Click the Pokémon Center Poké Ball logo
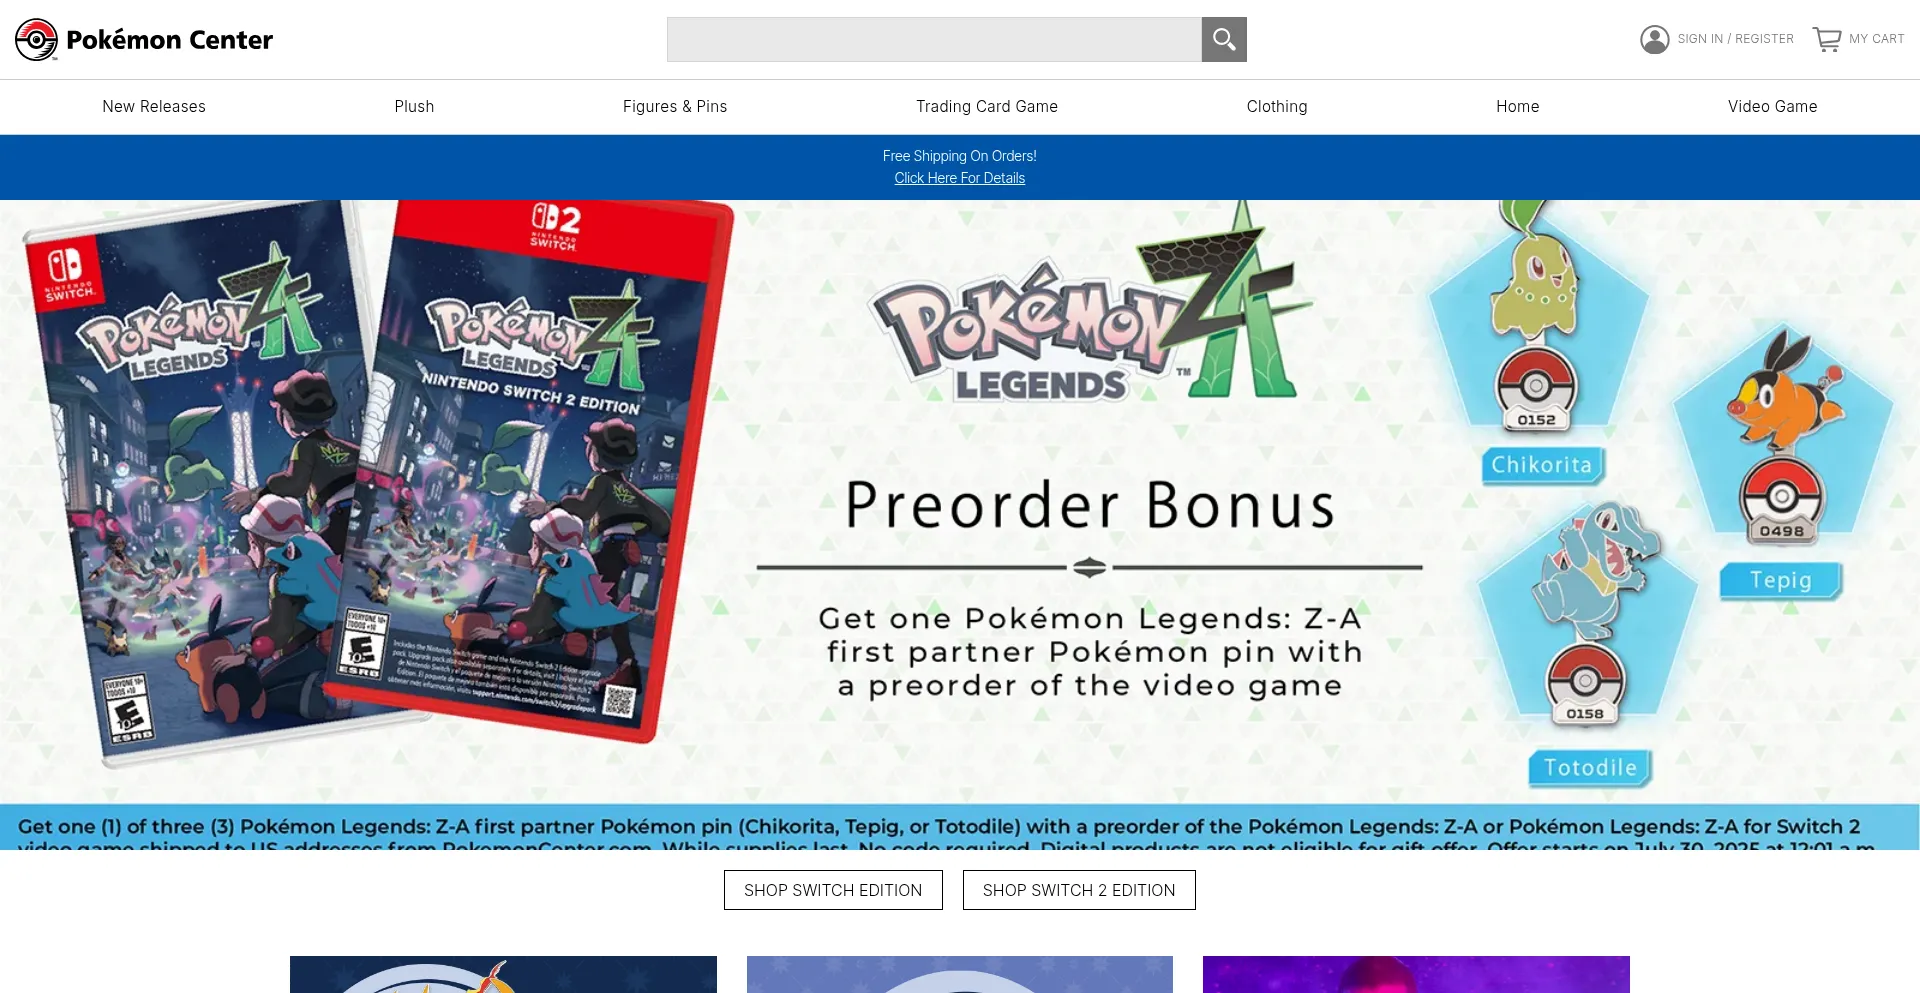This screenshot has width=1920, height=993. click(x=37, y=40)
